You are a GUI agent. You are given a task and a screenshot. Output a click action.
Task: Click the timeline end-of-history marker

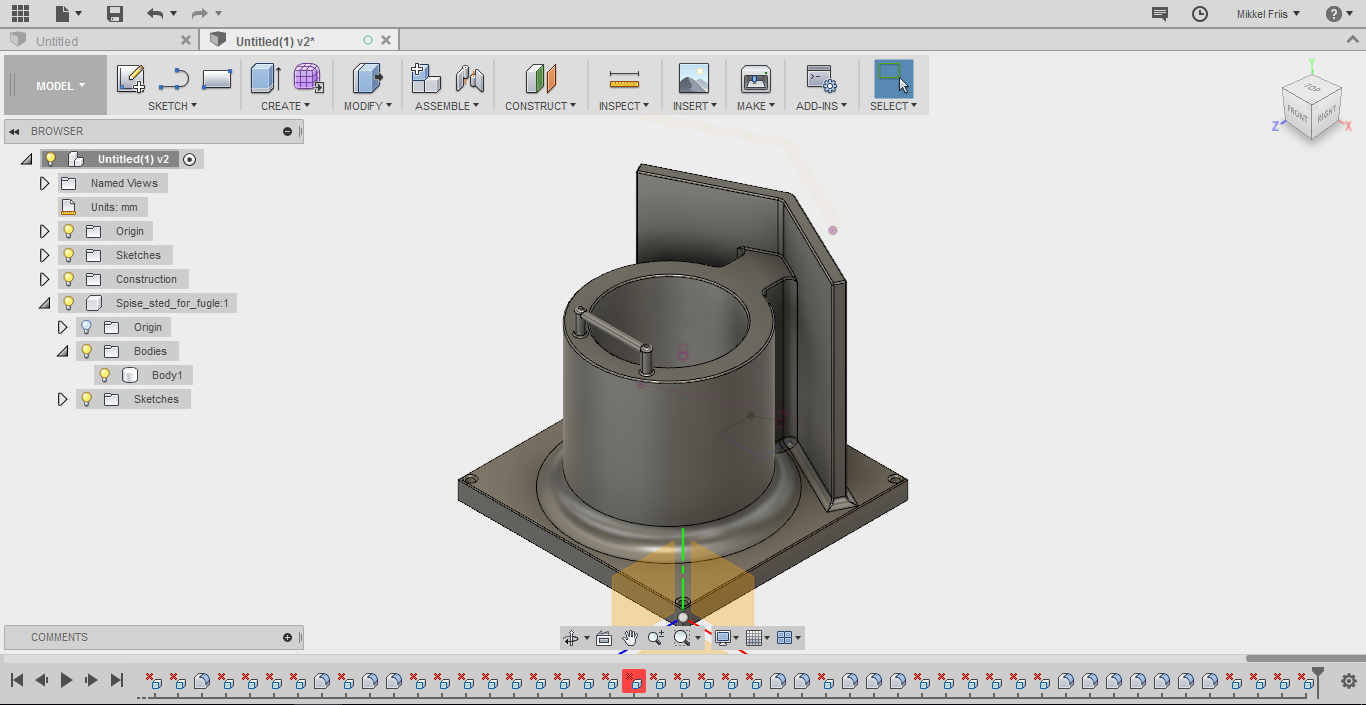point(1318,680)
